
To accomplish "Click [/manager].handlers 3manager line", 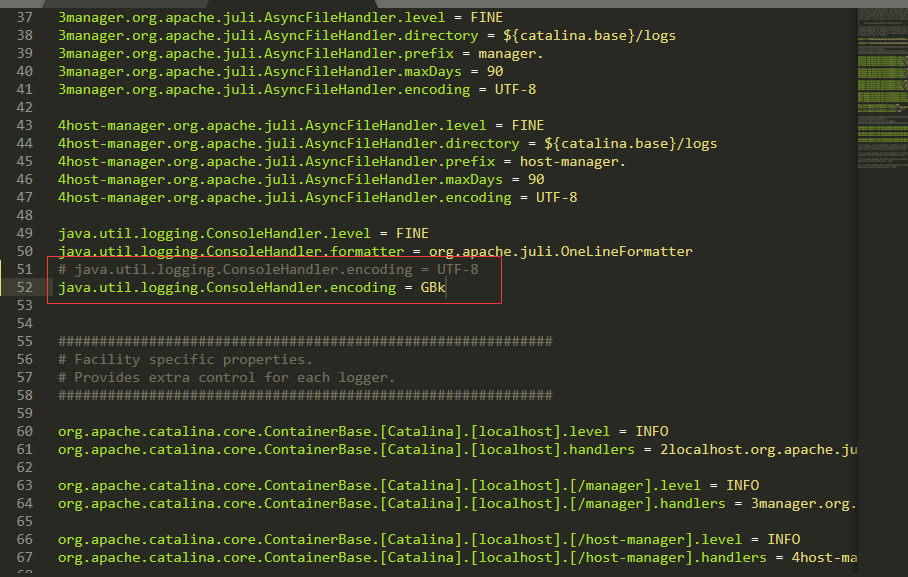I will pos(457,503).
